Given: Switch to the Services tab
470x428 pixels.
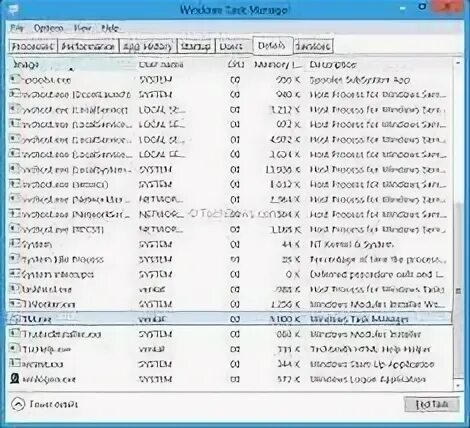Looking at the screenshot, I should (313, 46).
